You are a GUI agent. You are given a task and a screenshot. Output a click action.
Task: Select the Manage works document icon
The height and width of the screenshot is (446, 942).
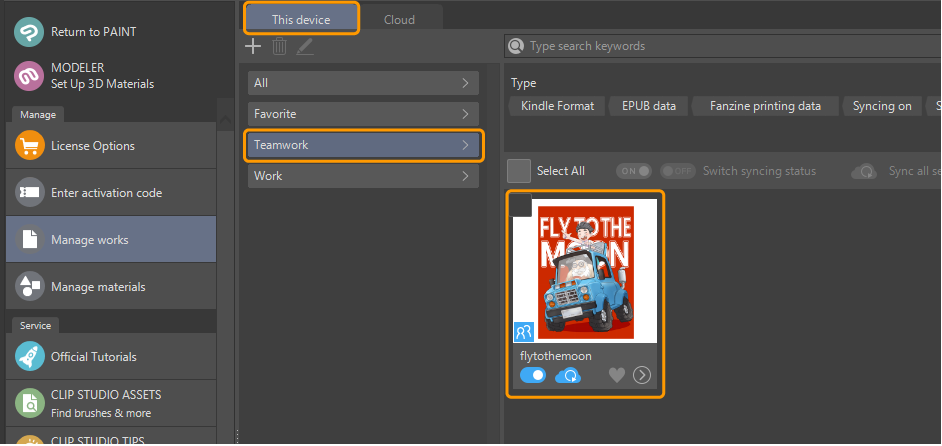click(29, 240)
